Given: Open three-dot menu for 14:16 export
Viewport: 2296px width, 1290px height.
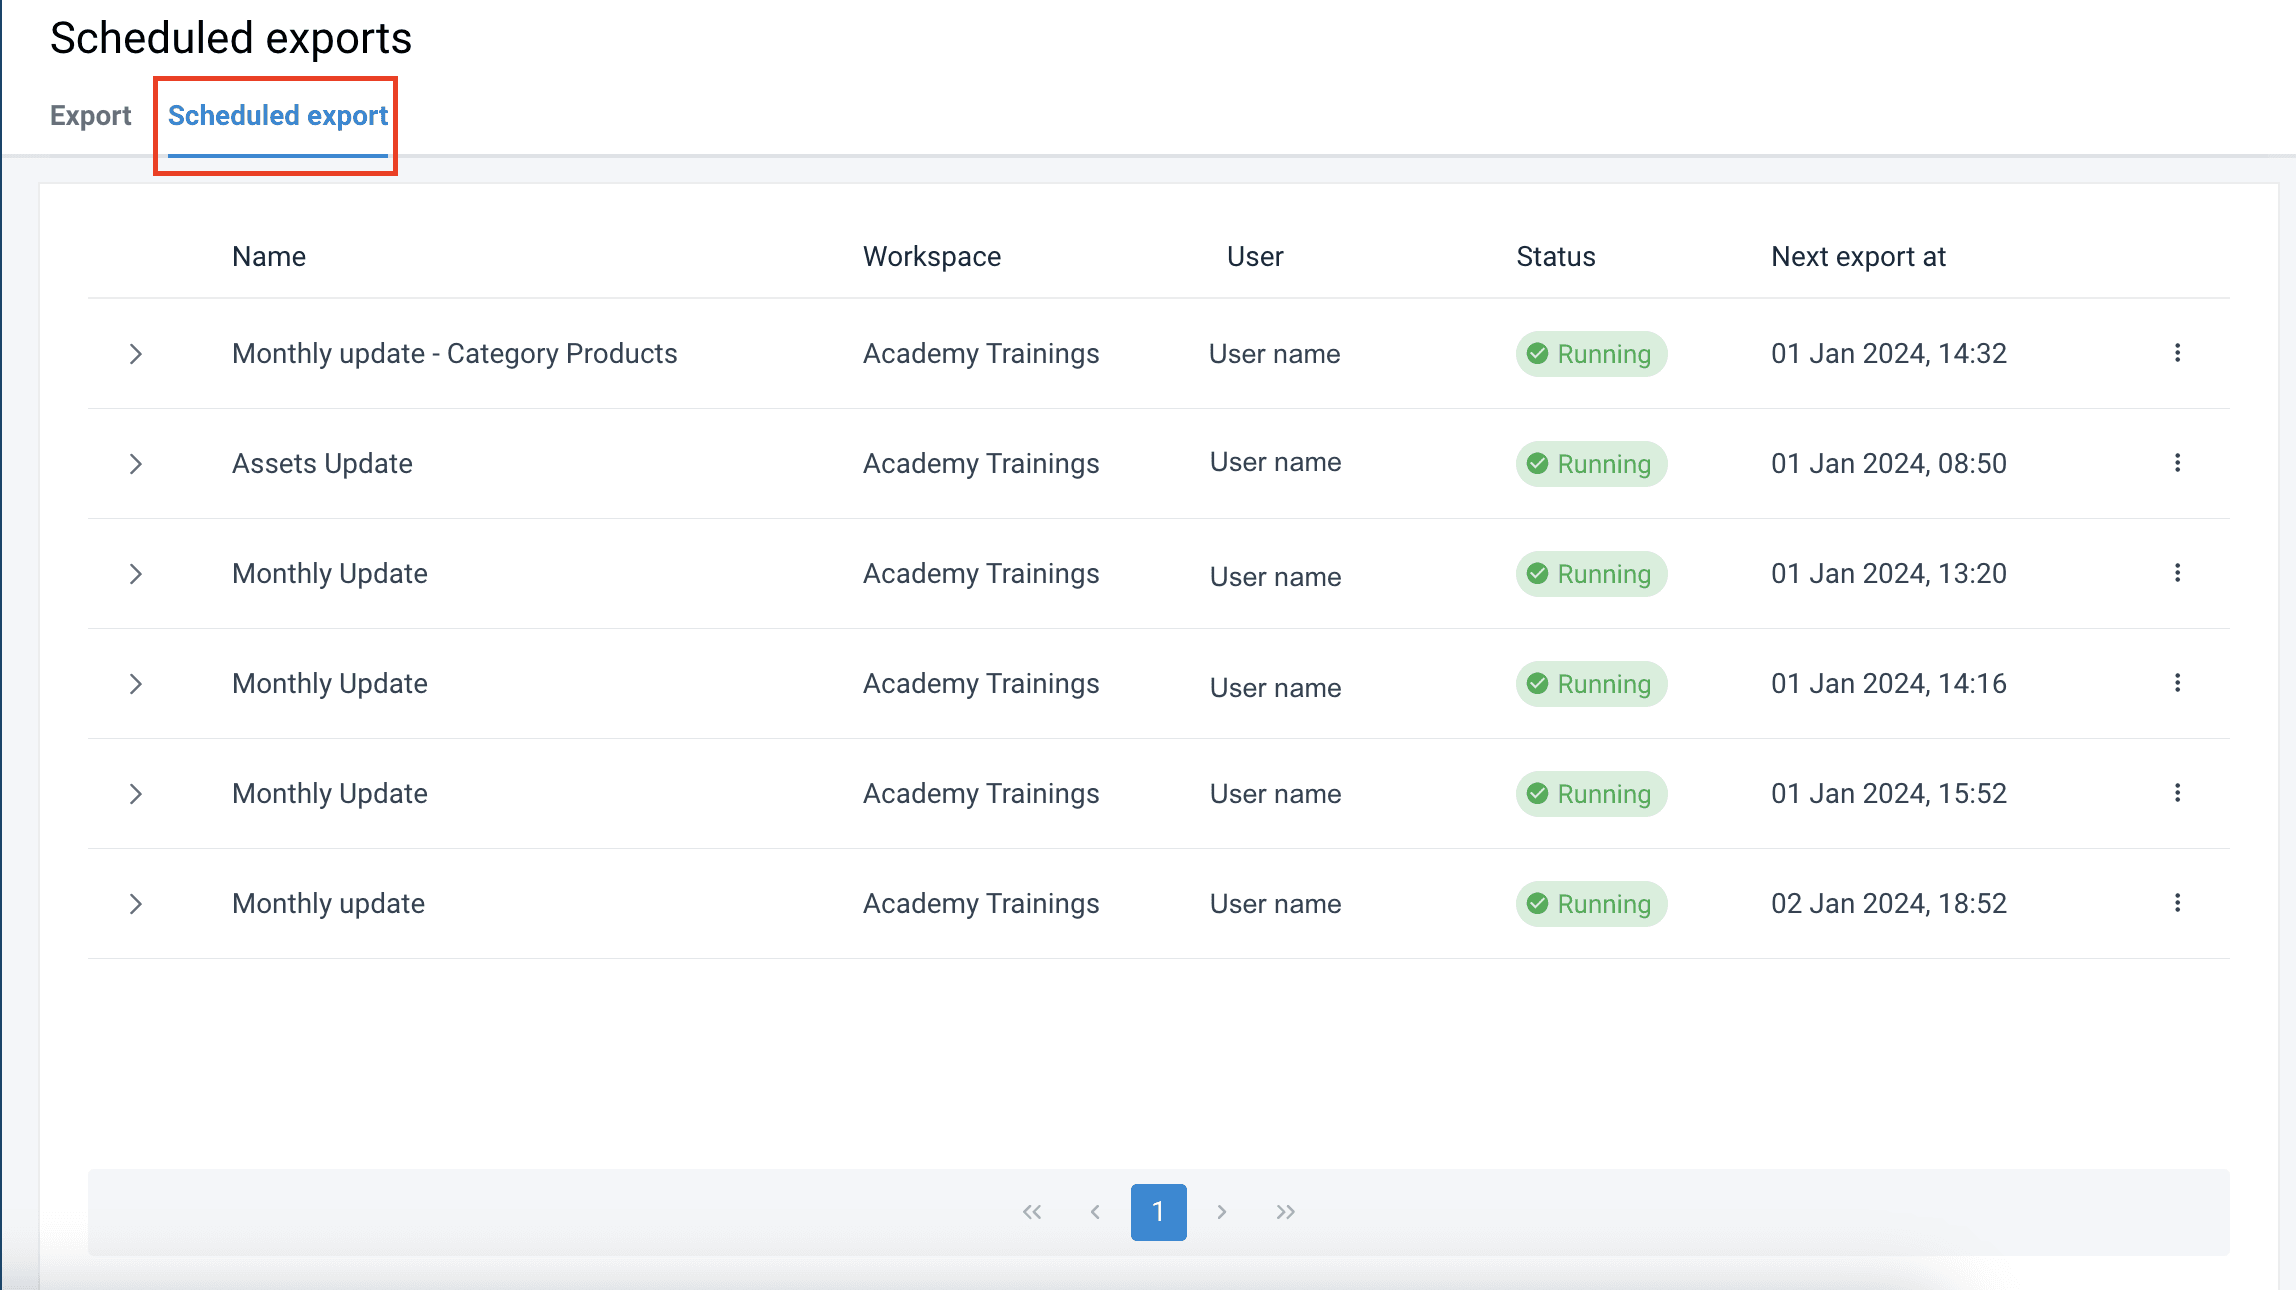Looking at the screenshot, I should click(2177, 683).
